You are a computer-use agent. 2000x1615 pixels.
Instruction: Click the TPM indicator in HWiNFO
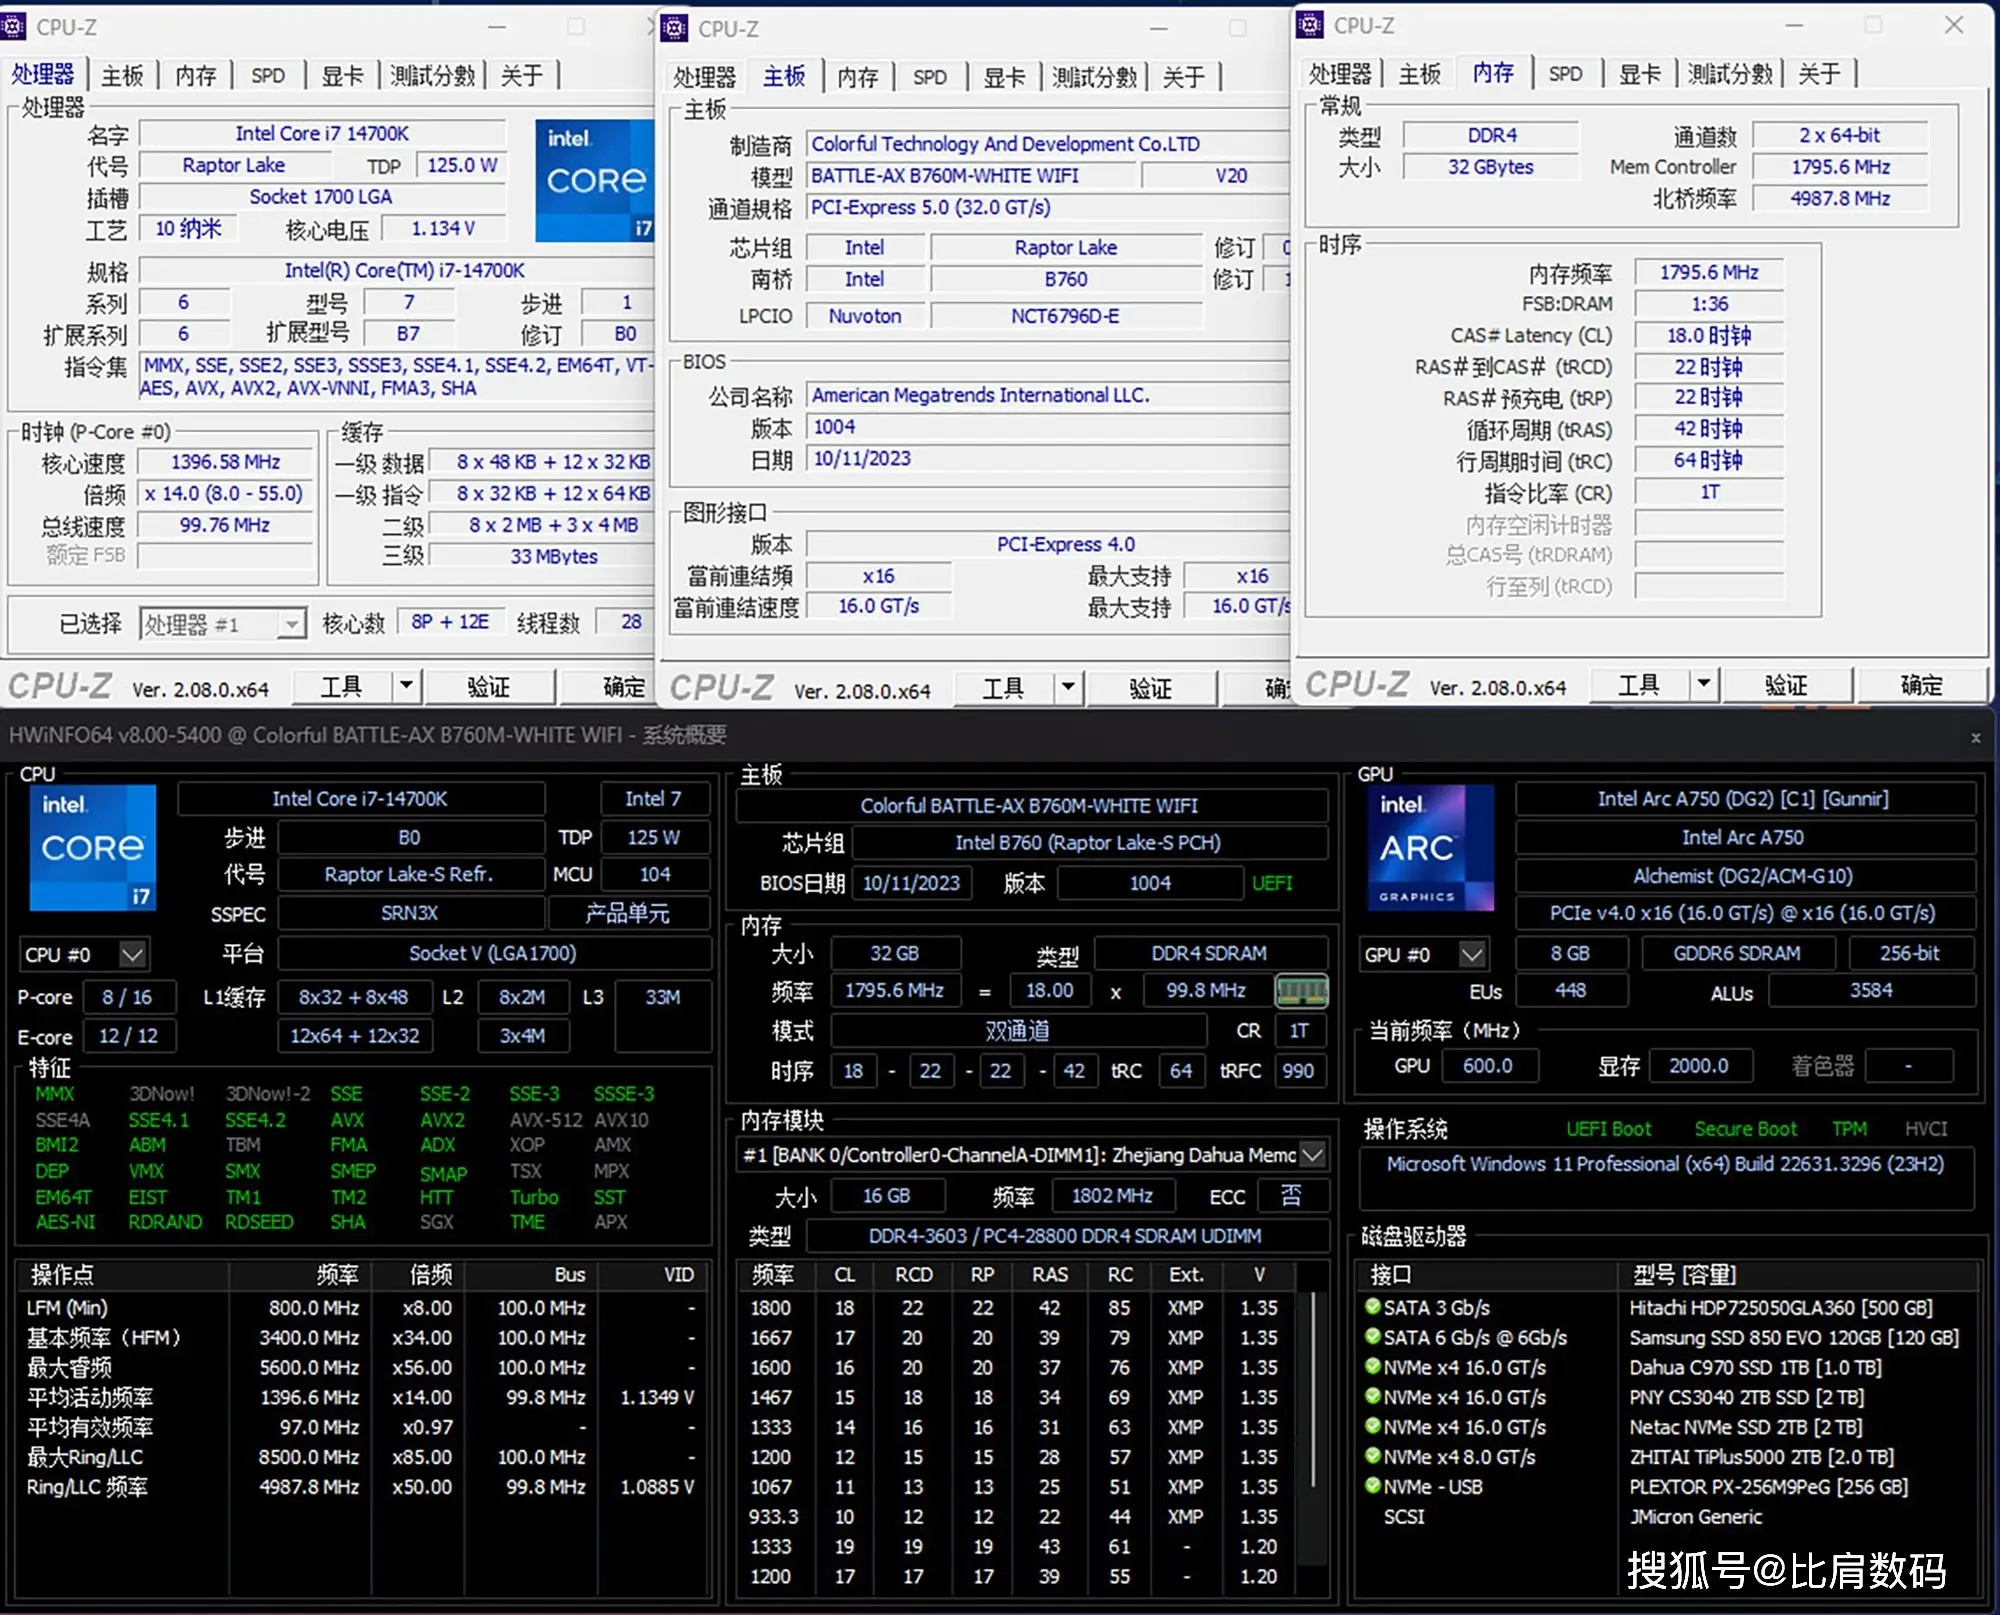1849,1129
